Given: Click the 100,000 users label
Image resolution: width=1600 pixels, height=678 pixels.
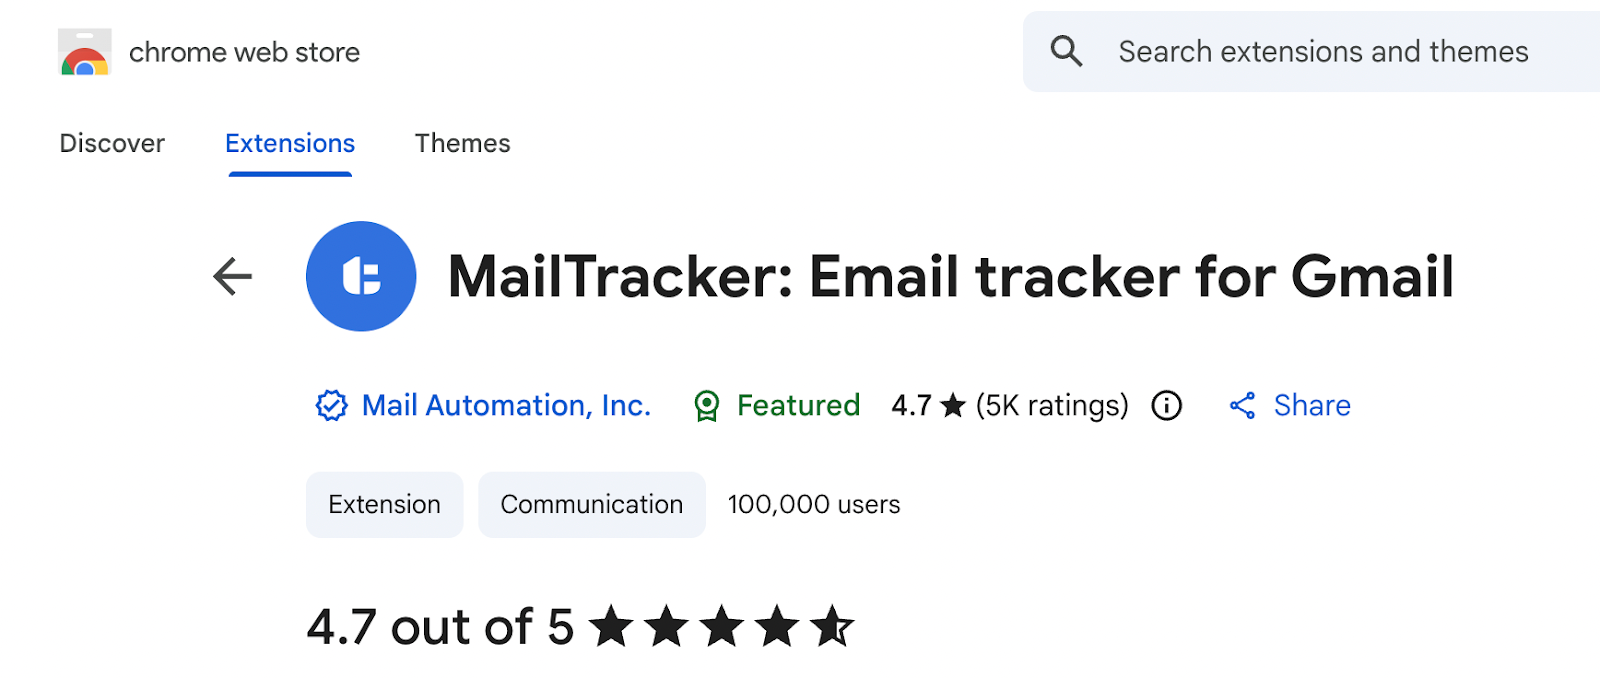Looking at the screenshot, I should pyautogui.click(x=813, y=504).
